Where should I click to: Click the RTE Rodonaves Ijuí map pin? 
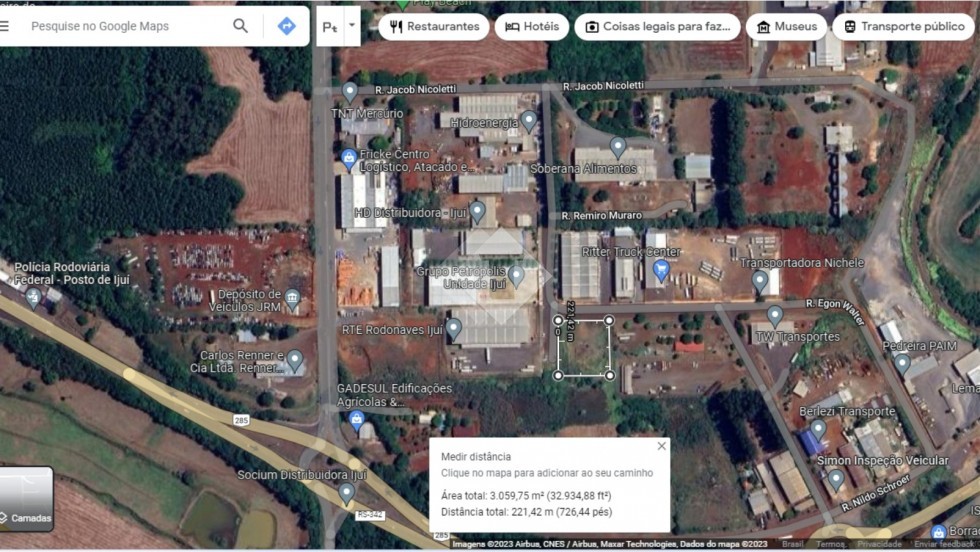point(454,329)
